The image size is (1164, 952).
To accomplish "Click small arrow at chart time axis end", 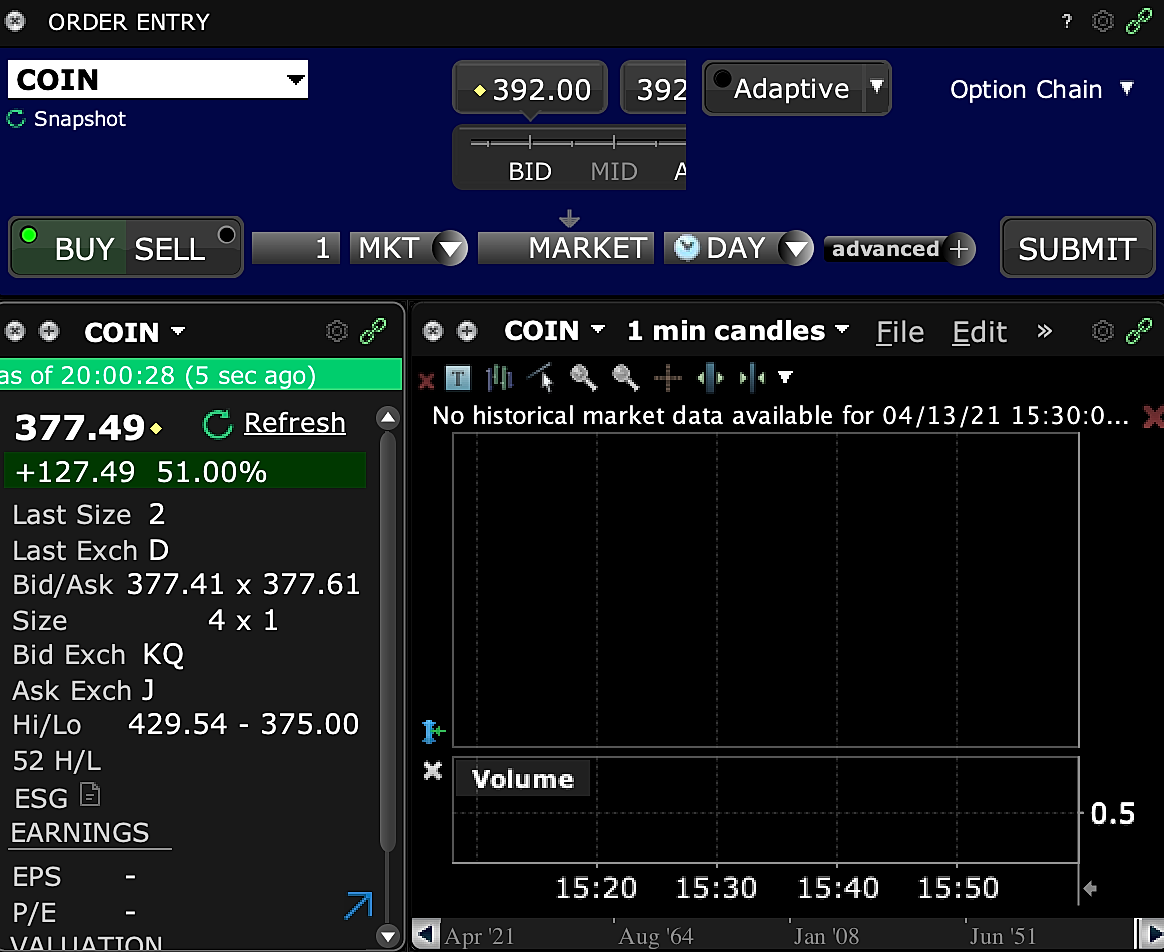I will [1091, 888].
